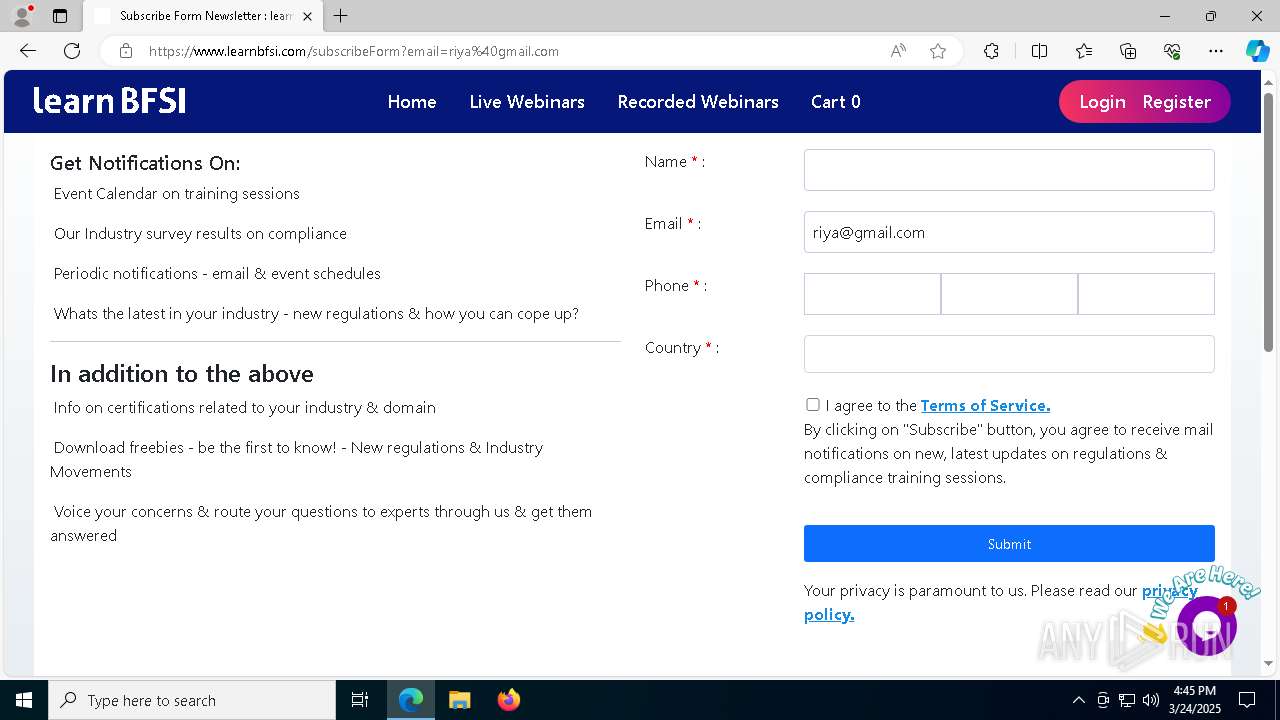This screenshot has width=1280, height=720.
Task: Click 'Info on certifications related to your industry' text
Action: click(x=245, y=407)
